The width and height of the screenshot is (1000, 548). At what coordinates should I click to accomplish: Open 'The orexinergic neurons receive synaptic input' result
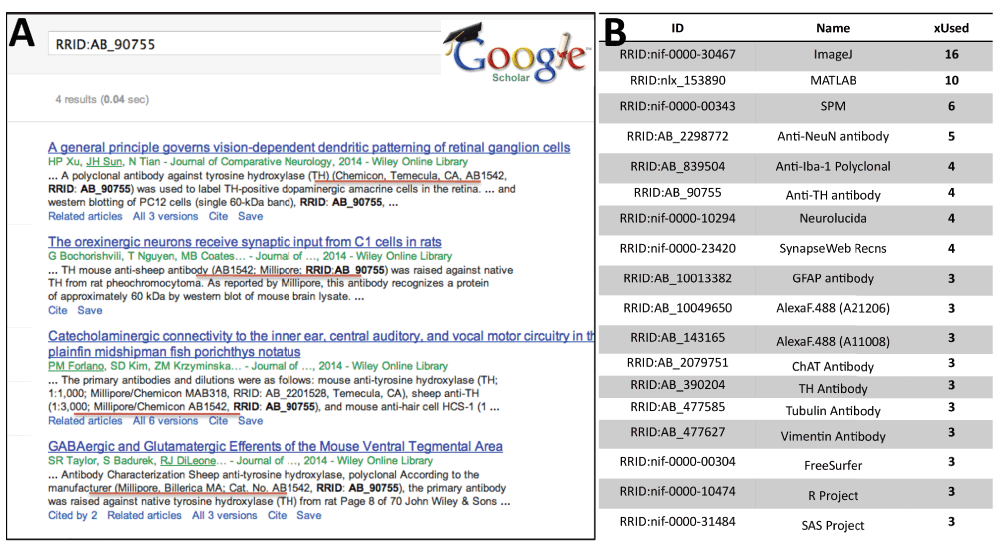pos(245,242)
